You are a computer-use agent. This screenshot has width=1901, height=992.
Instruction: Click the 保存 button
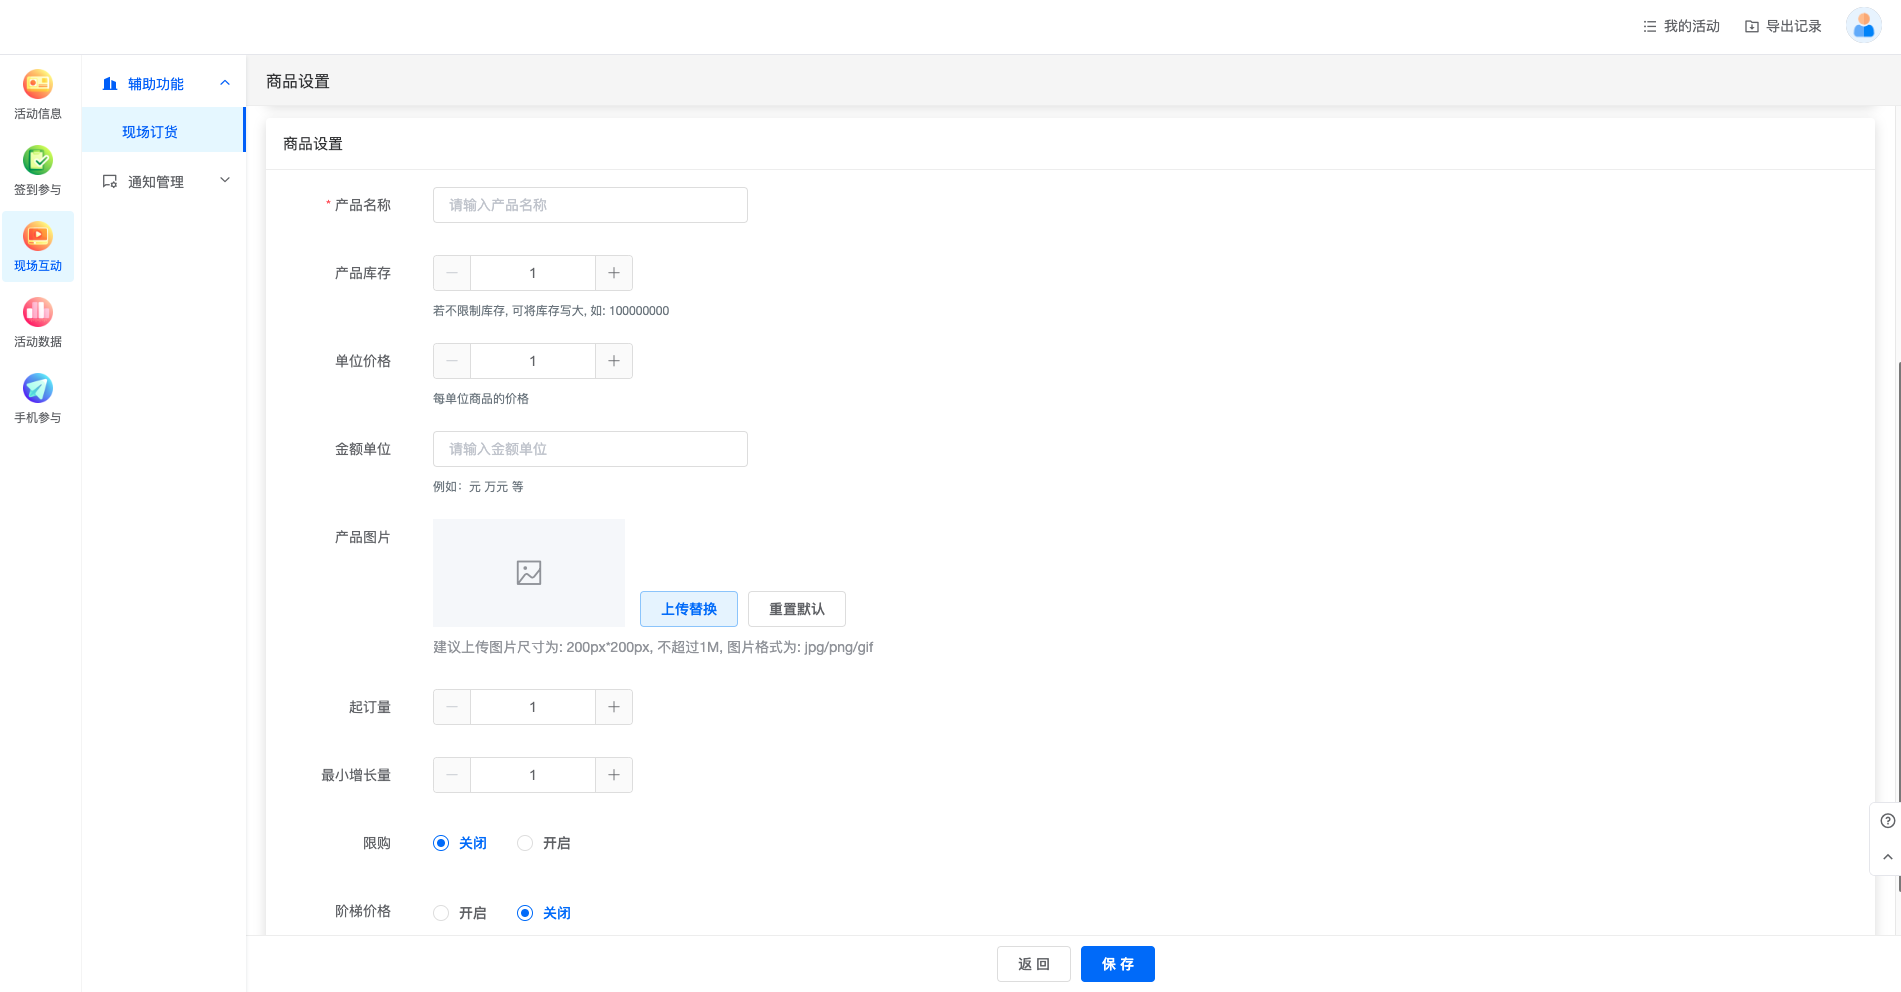tap(1117, 964)
